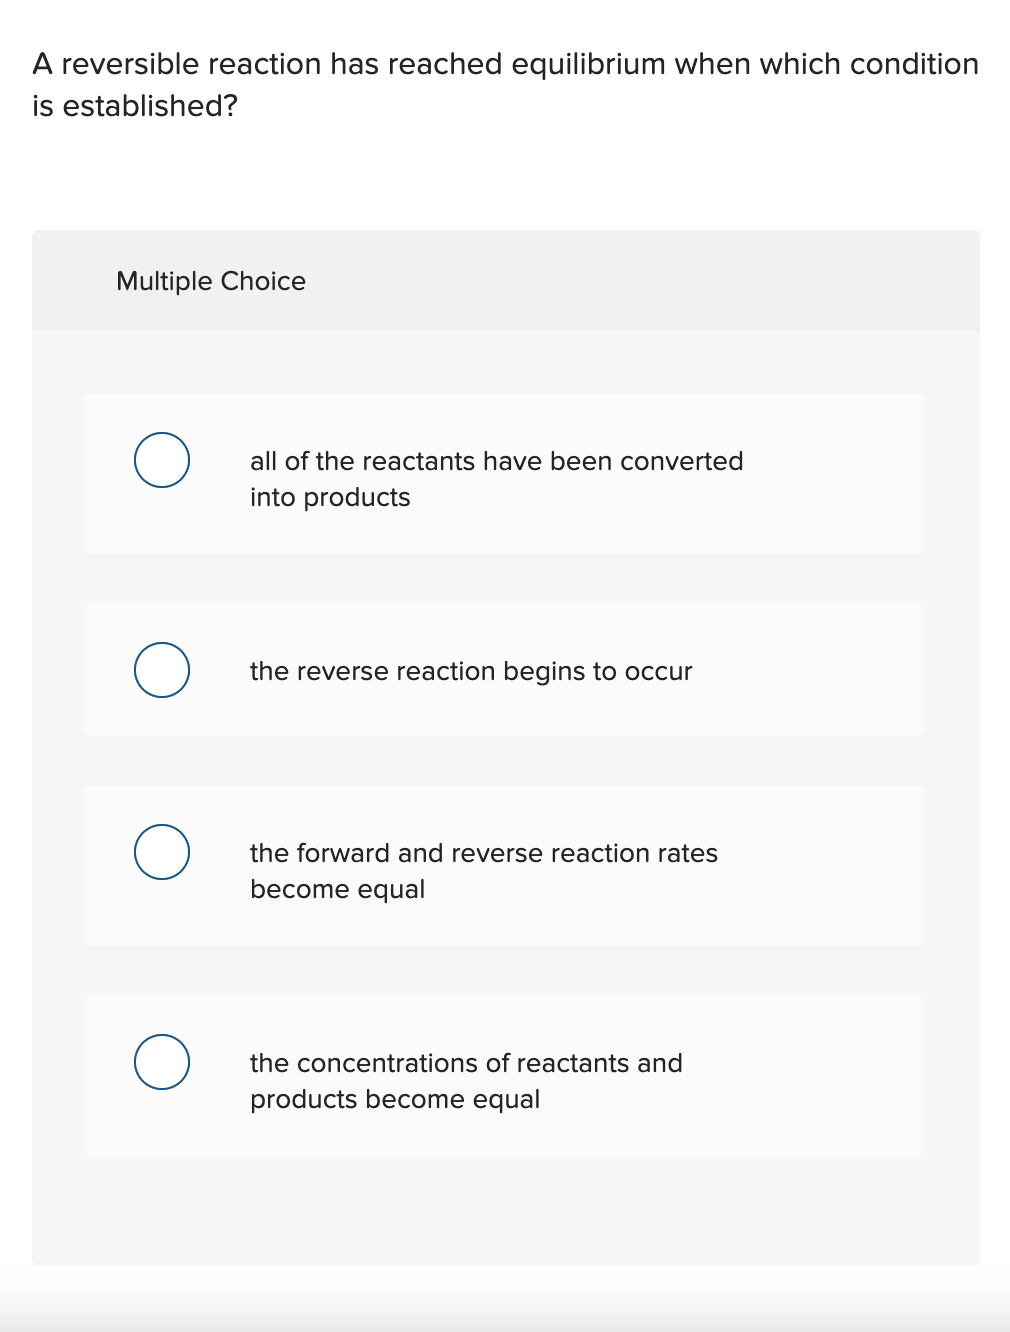Click the word 'rates' in the third answer

click(x=688, y=853)
